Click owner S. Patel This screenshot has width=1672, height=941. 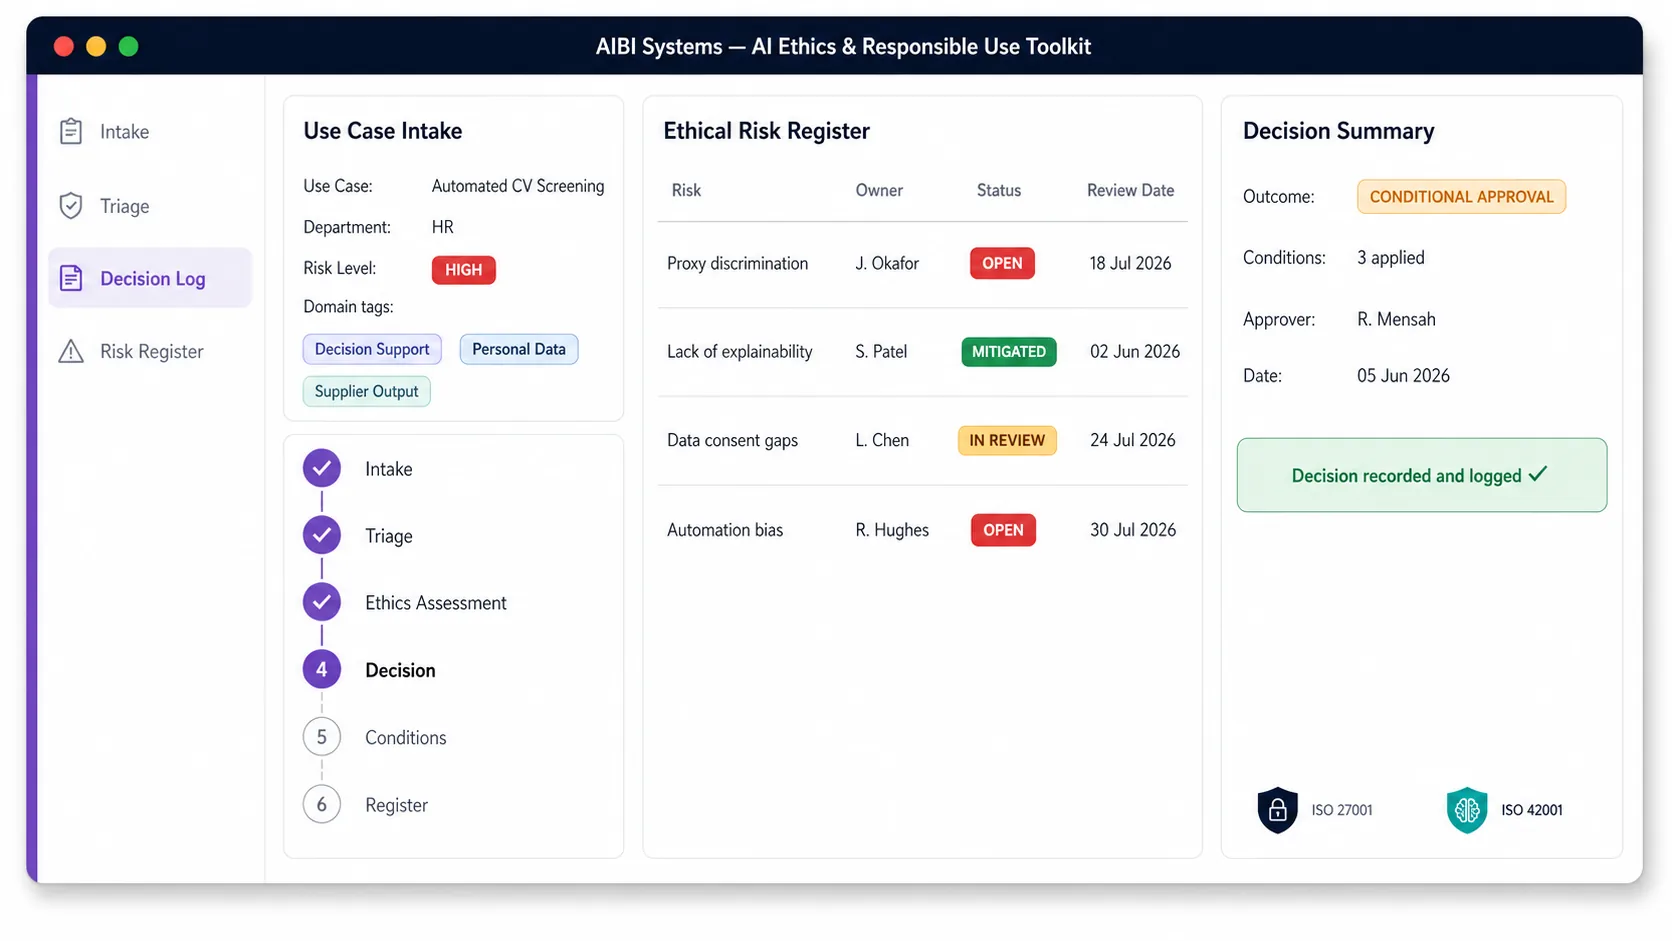point(881,351)
